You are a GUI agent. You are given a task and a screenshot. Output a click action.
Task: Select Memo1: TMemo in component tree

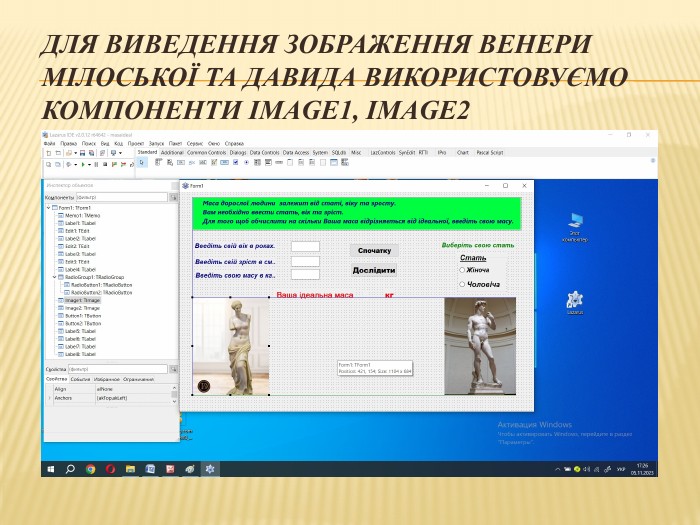(82, 216)
